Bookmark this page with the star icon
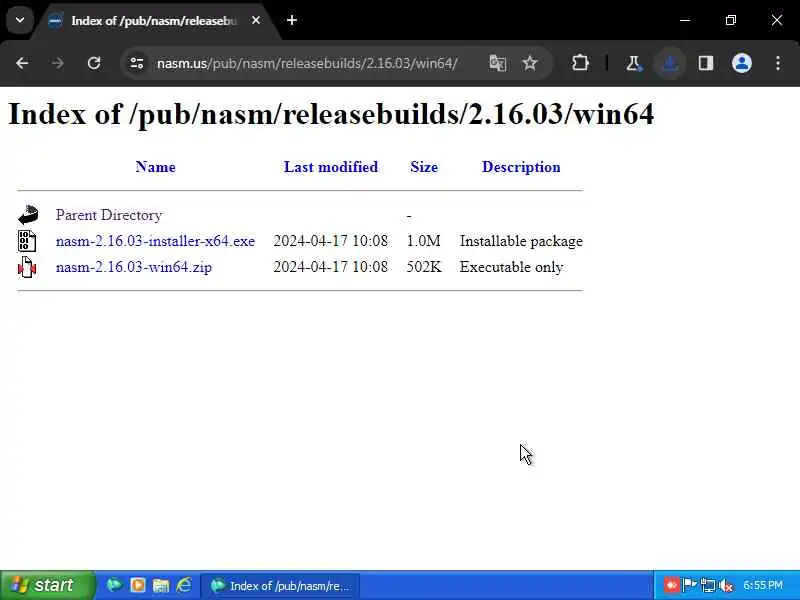 530,63
